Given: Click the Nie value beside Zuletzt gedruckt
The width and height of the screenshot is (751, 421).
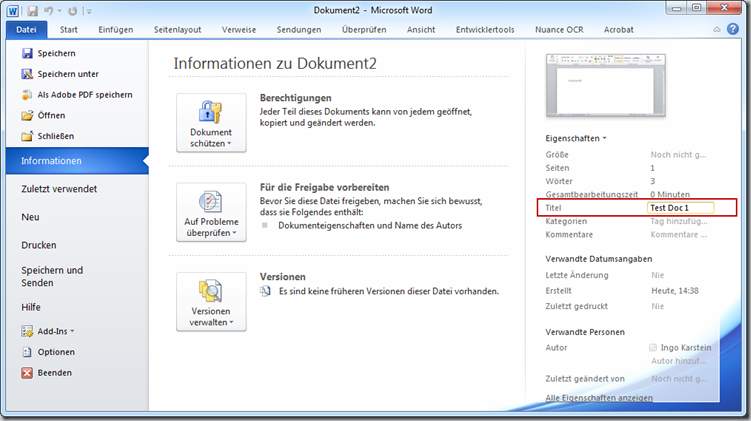Looking at the screenshot, I should tap(658, 306).
